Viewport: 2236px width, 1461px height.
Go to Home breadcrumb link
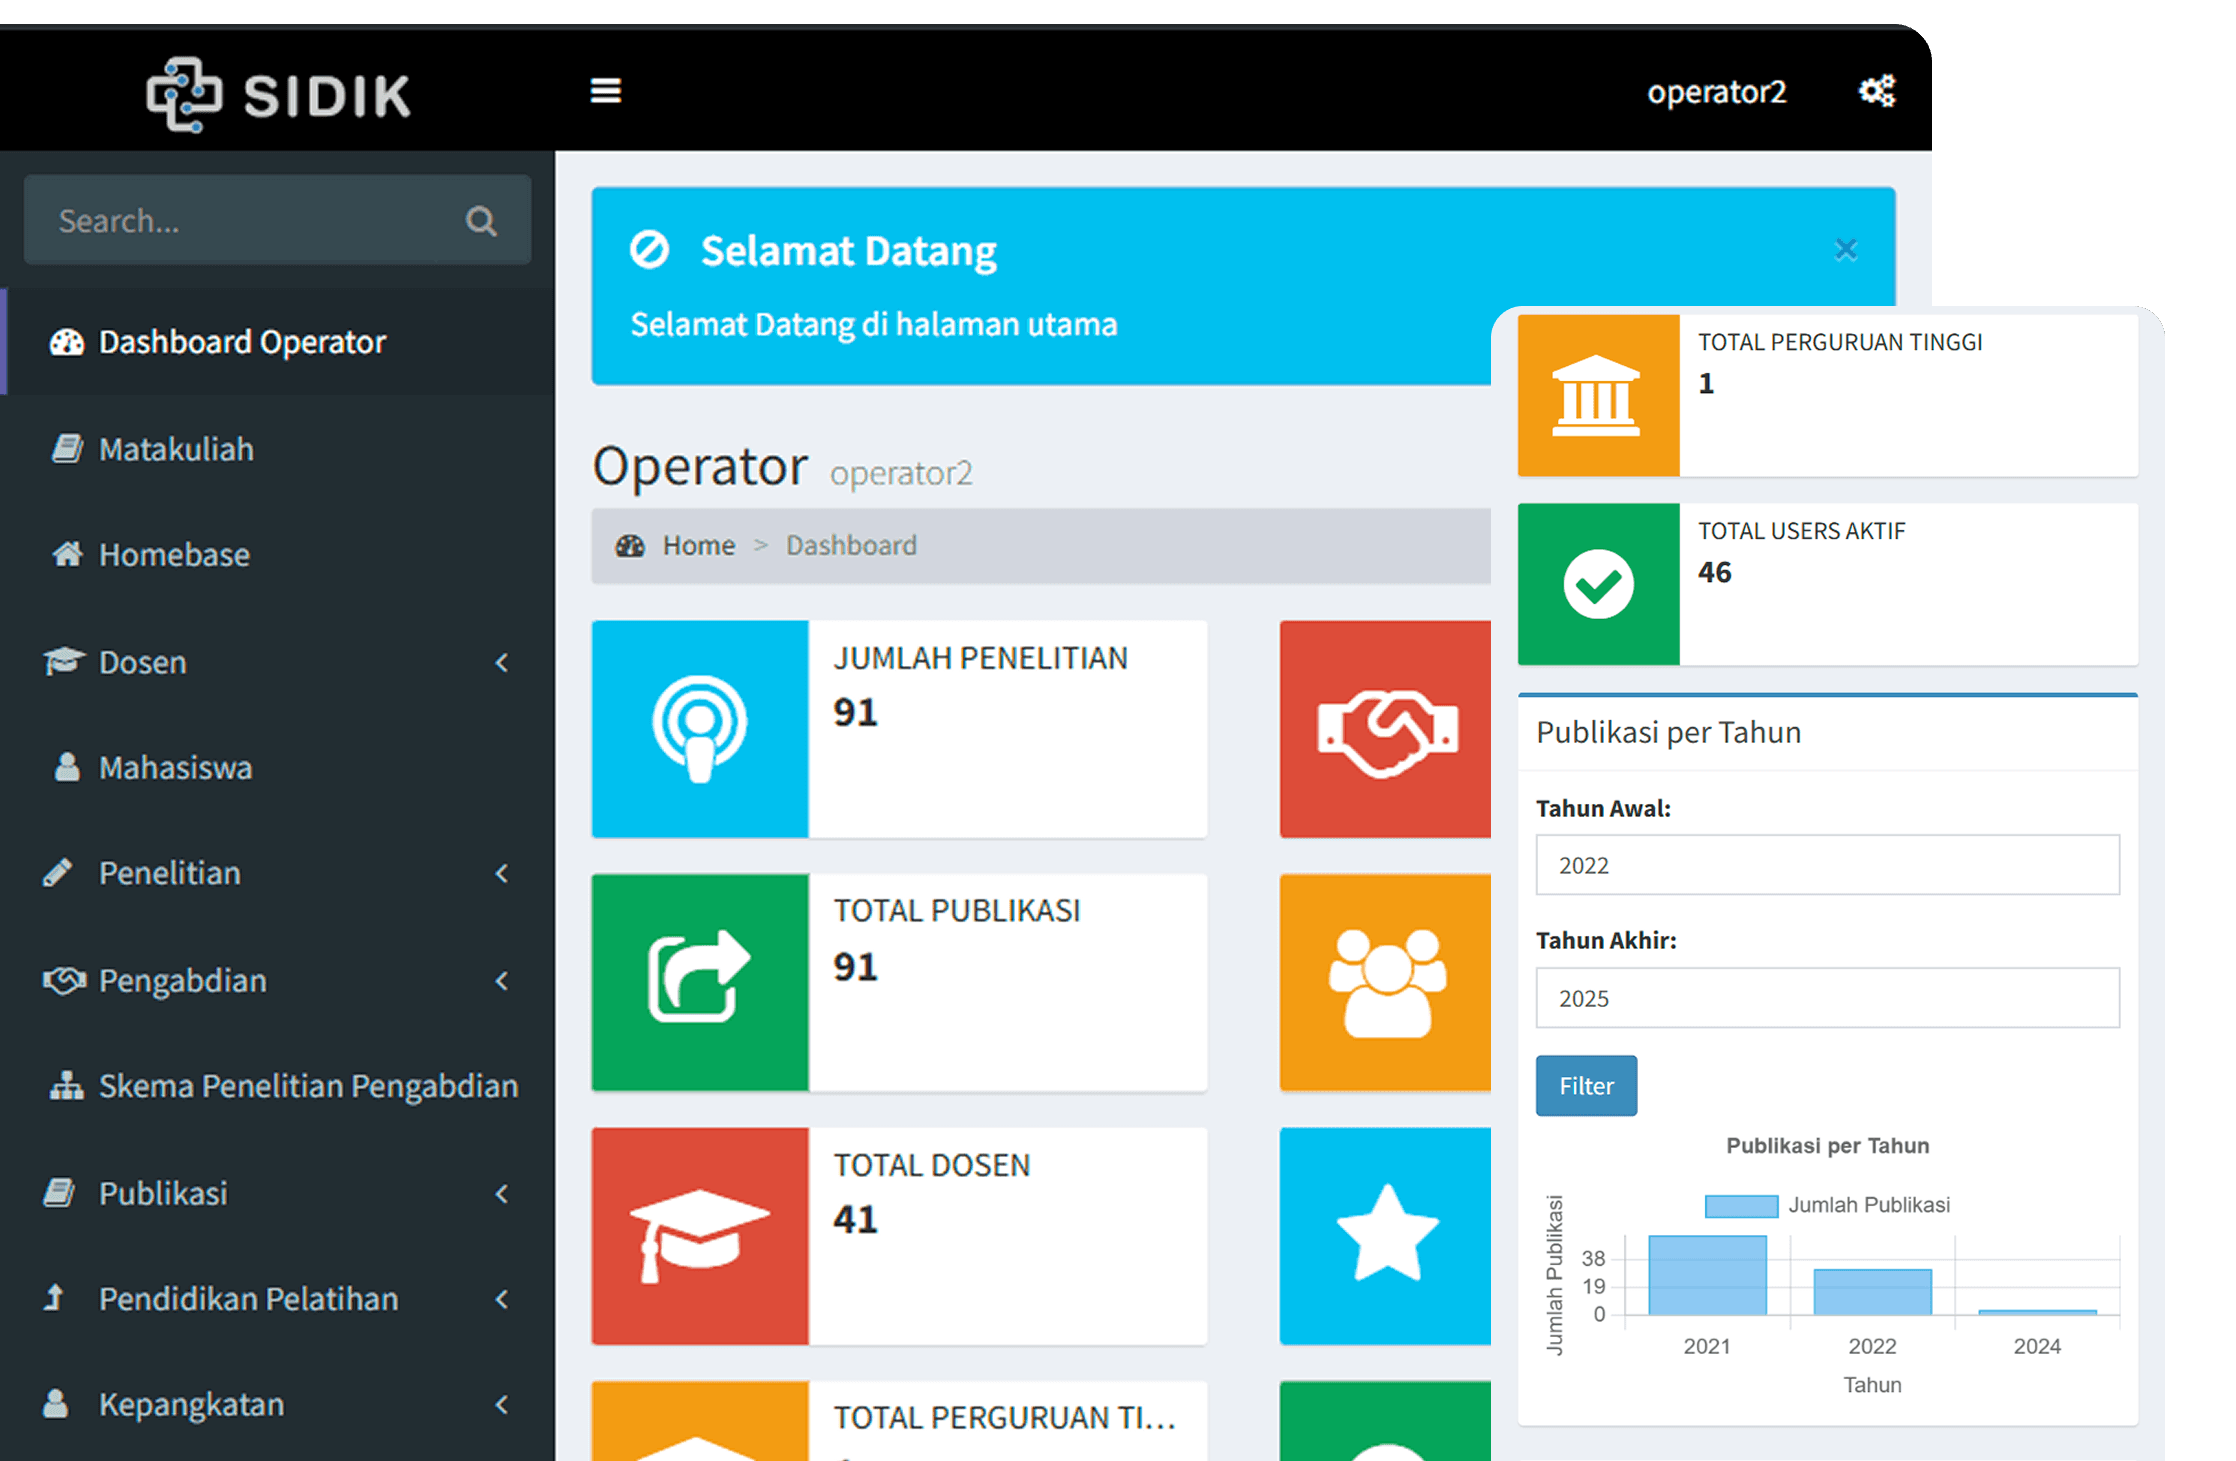pos(698,545)
